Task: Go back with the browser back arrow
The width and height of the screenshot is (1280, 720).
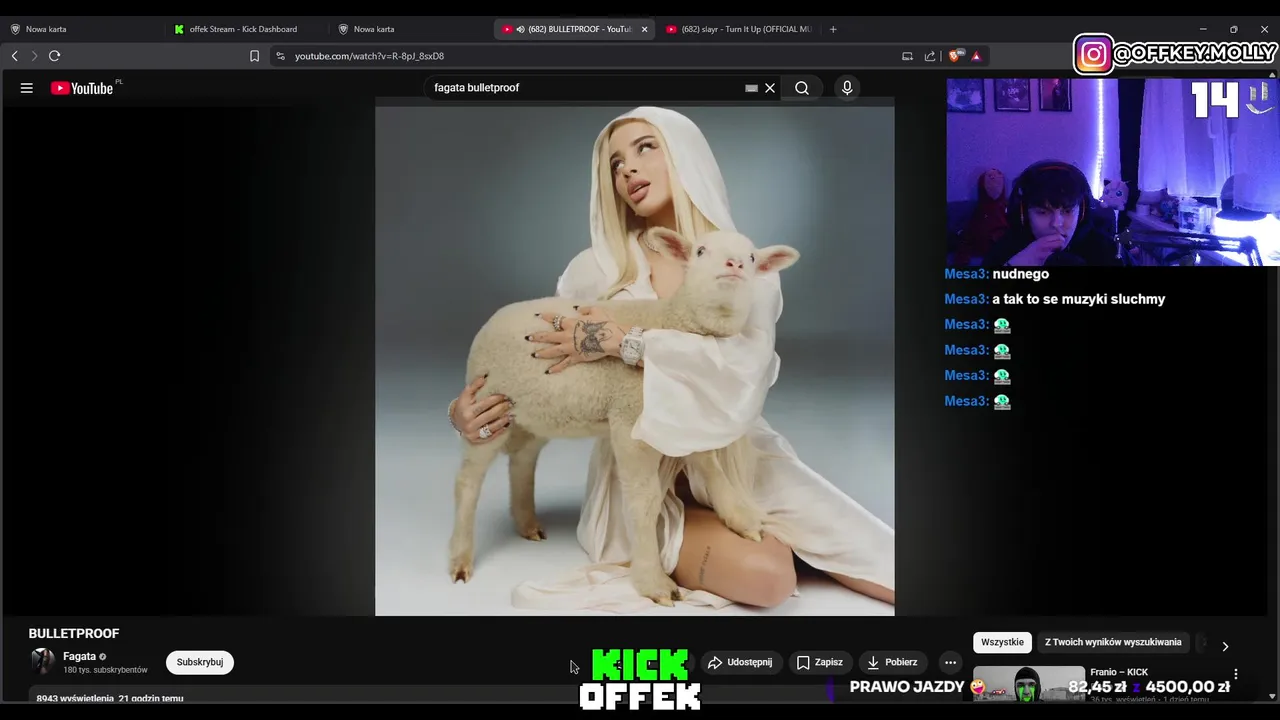Action: click(15, 56)
